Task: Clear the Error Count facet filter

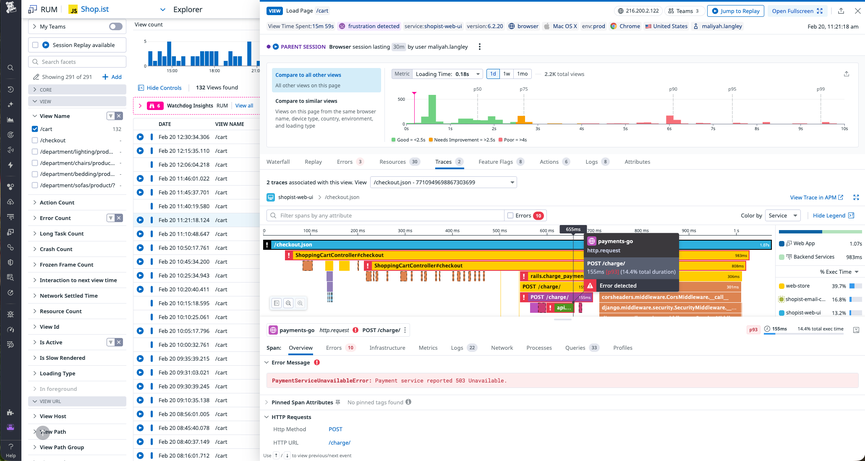Action: click(119, 218)
